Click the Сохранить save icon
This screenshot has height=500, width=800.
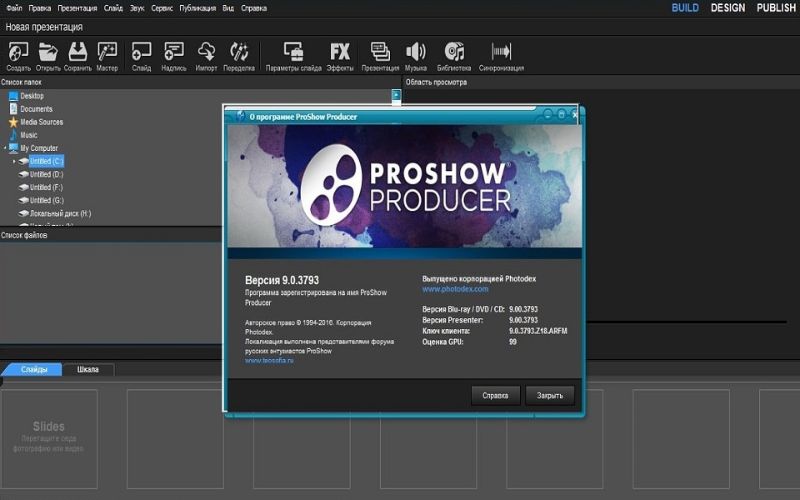coord(77,52)
